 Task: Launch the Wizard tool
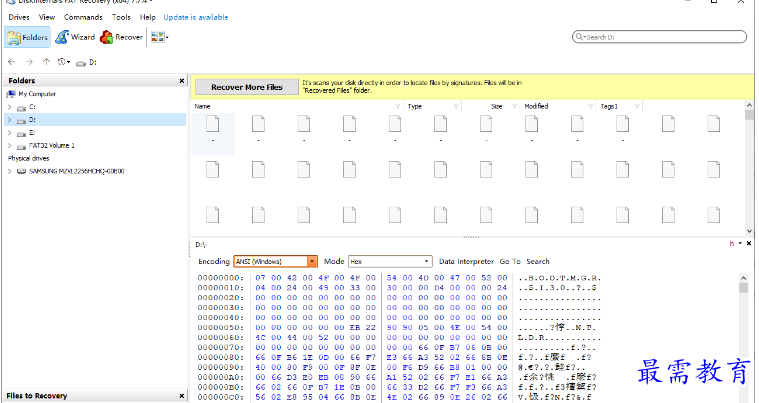(x=75, y=37)
